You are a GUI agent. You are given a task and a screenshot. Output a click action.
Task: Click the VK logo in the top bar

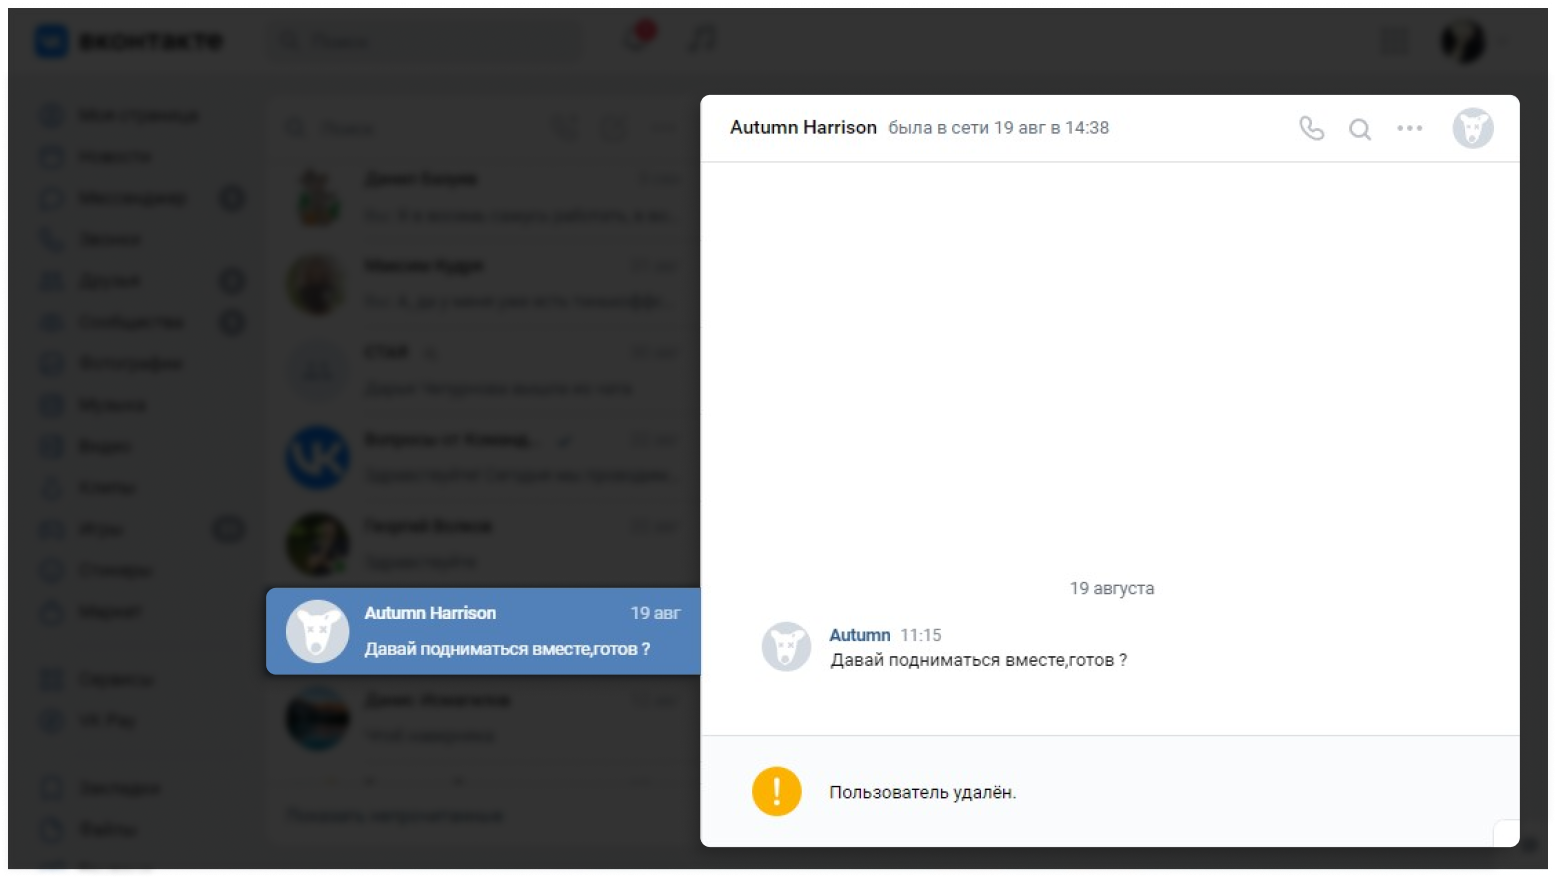(52, 41)
